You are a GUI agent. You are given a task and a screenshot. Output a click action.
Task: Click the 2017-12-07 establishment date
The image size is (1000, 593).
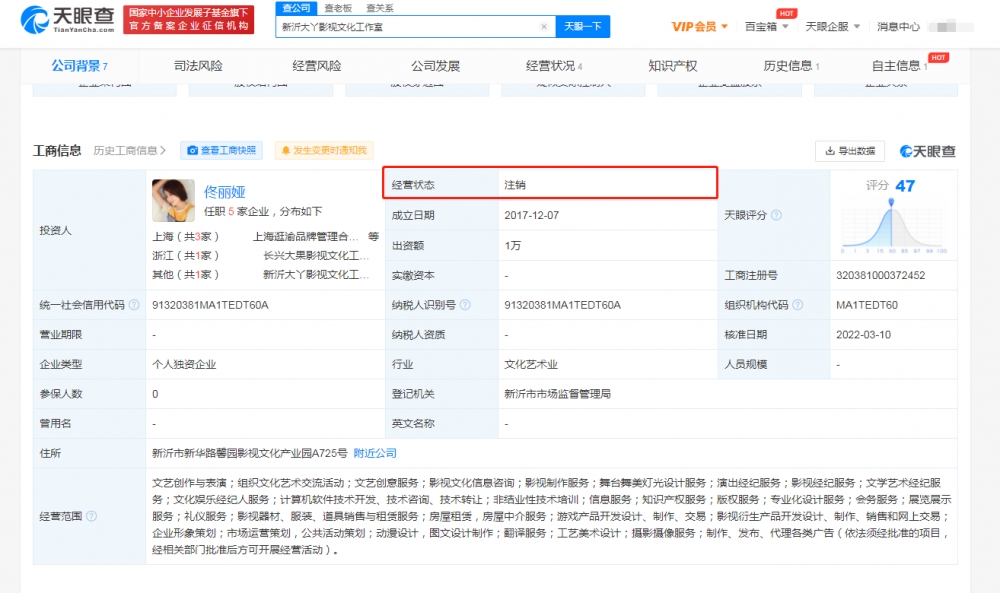coord(531,215)
